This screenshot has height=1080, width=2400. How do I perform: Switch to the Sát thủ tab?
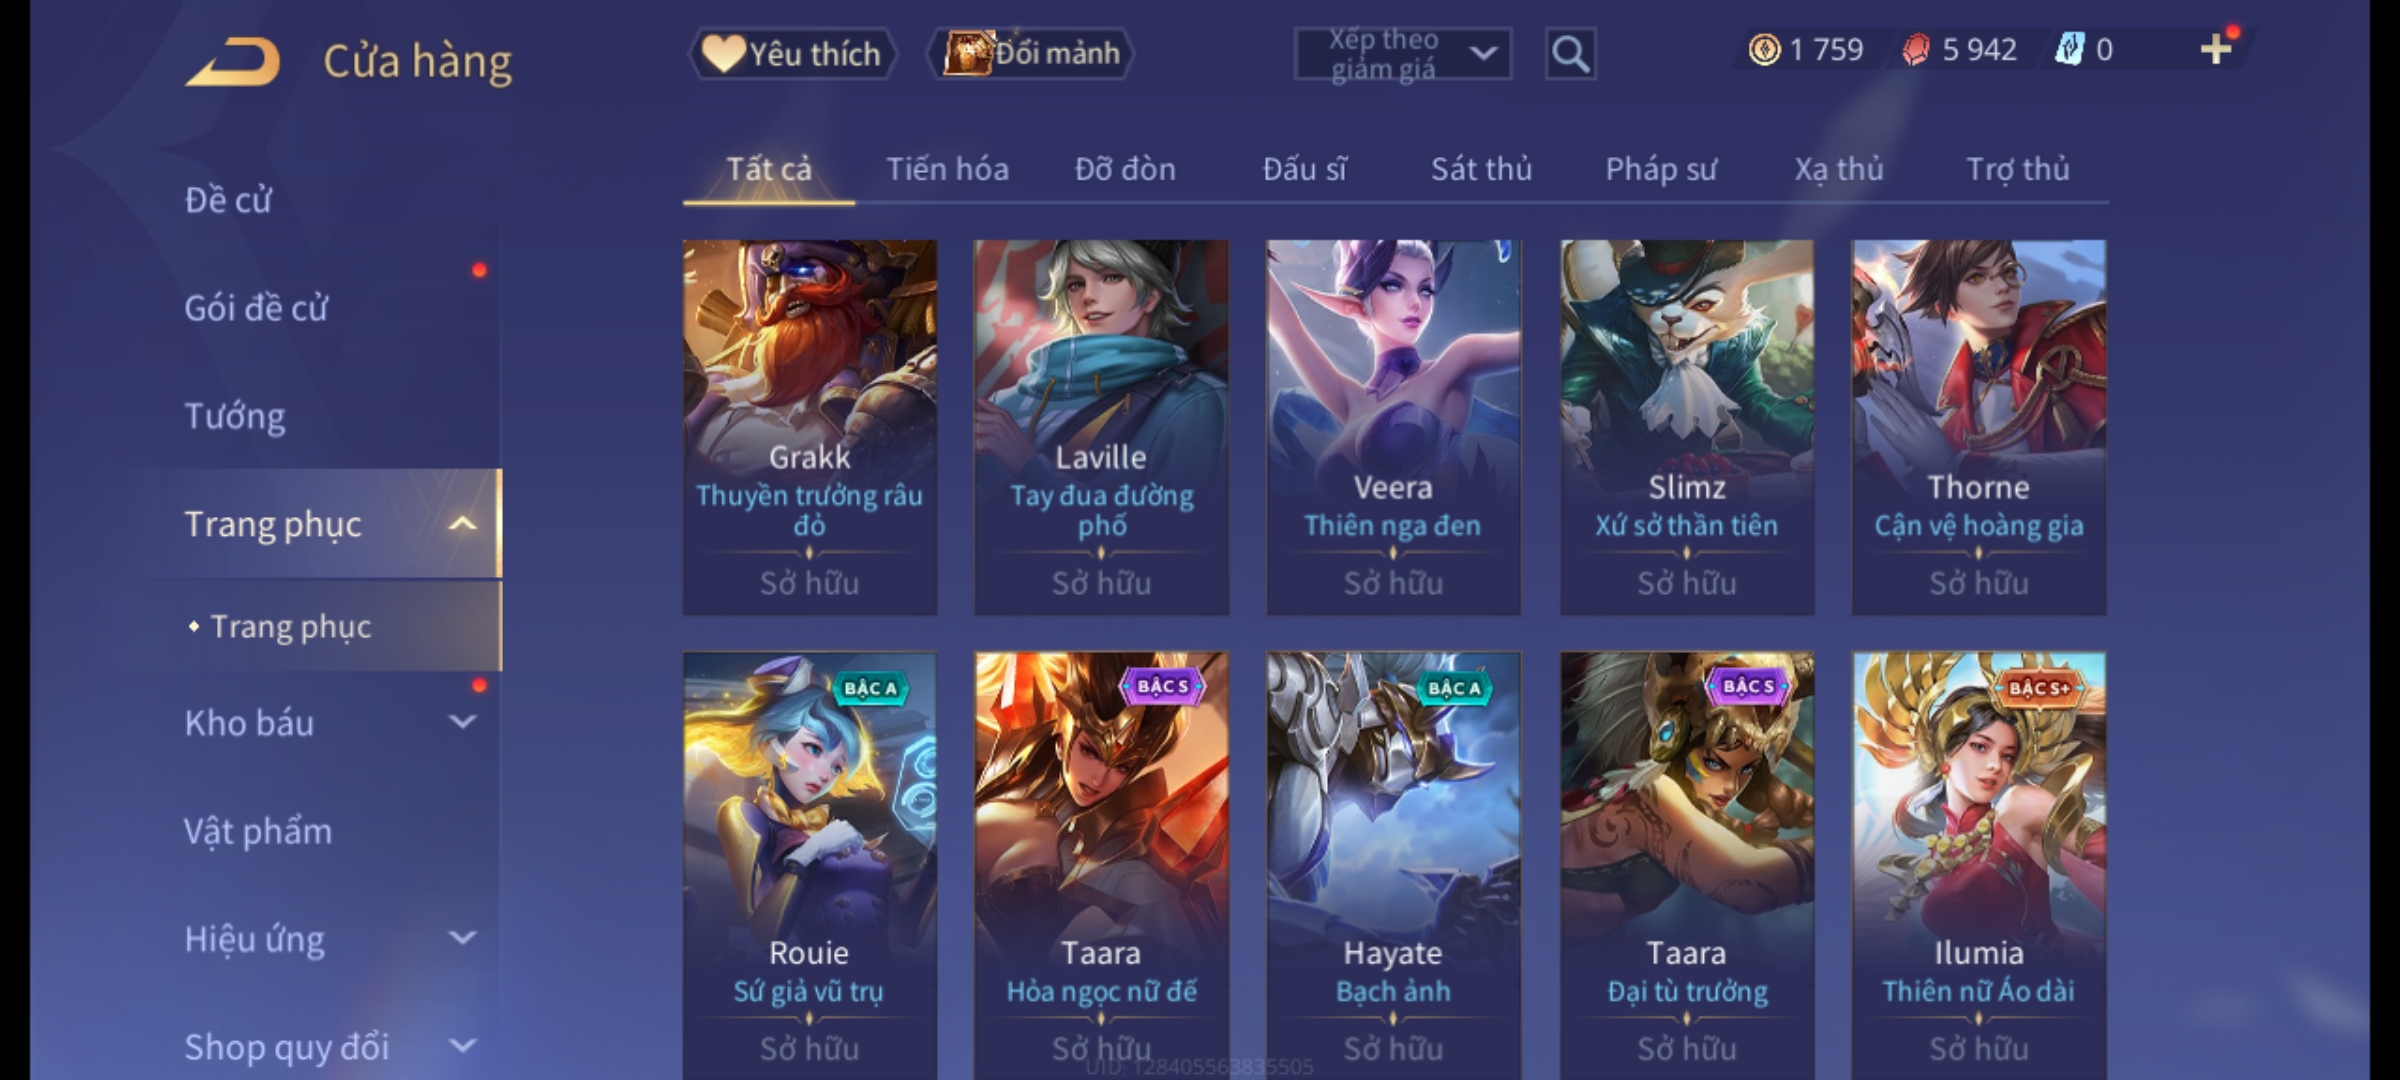tap(1481, 169)
